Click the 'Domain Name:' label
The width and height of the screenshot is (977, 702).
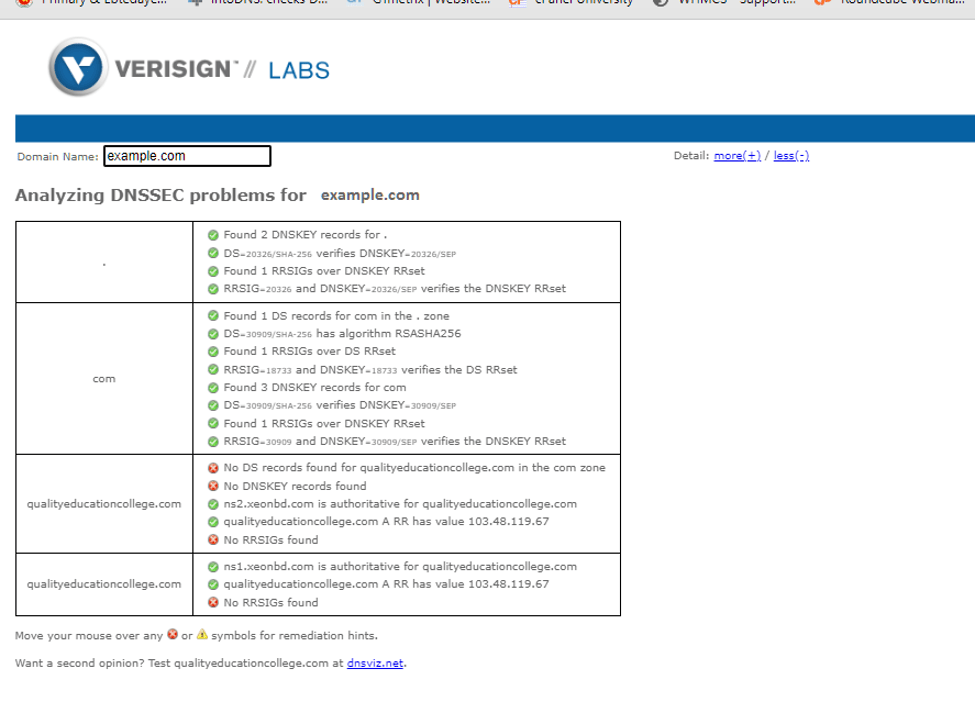(x=57, y=157)
